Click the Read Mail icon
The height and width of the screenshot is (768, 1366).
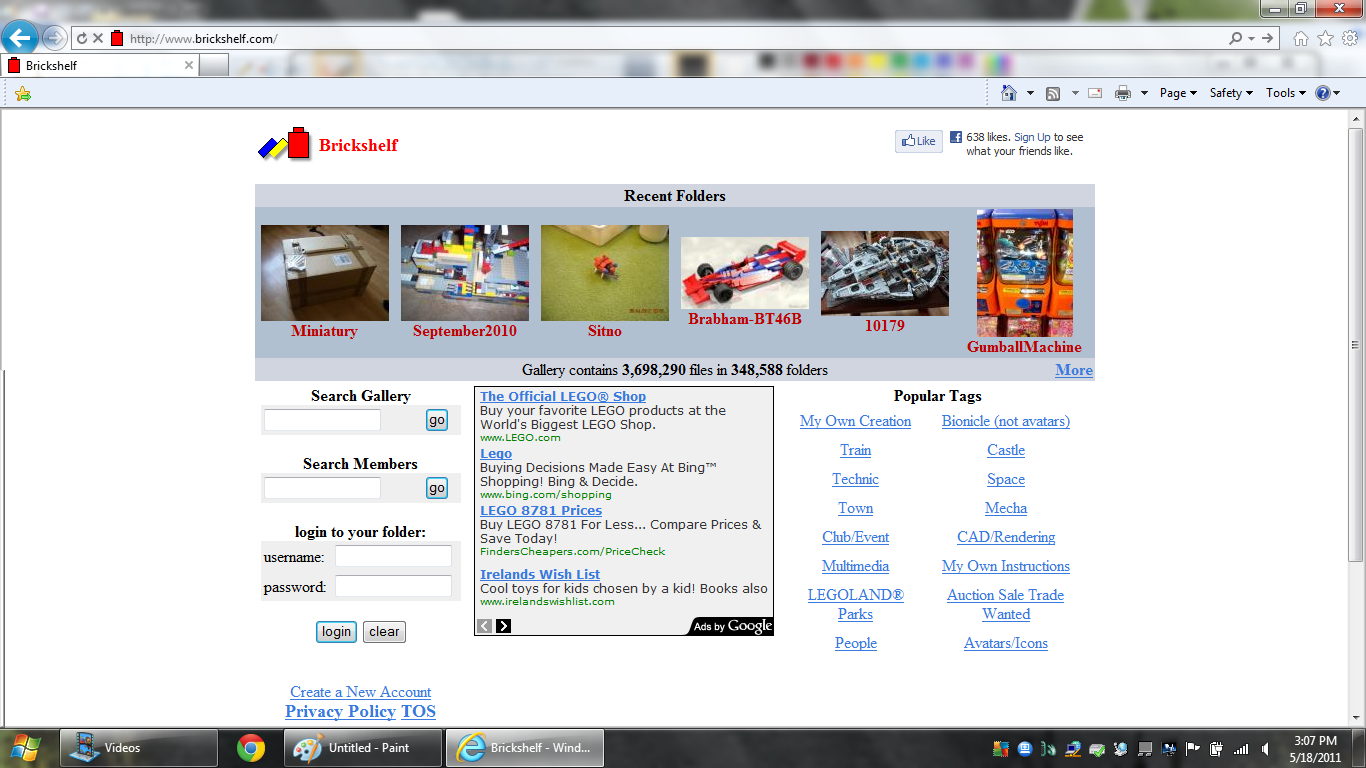[x=1095, y=93]
